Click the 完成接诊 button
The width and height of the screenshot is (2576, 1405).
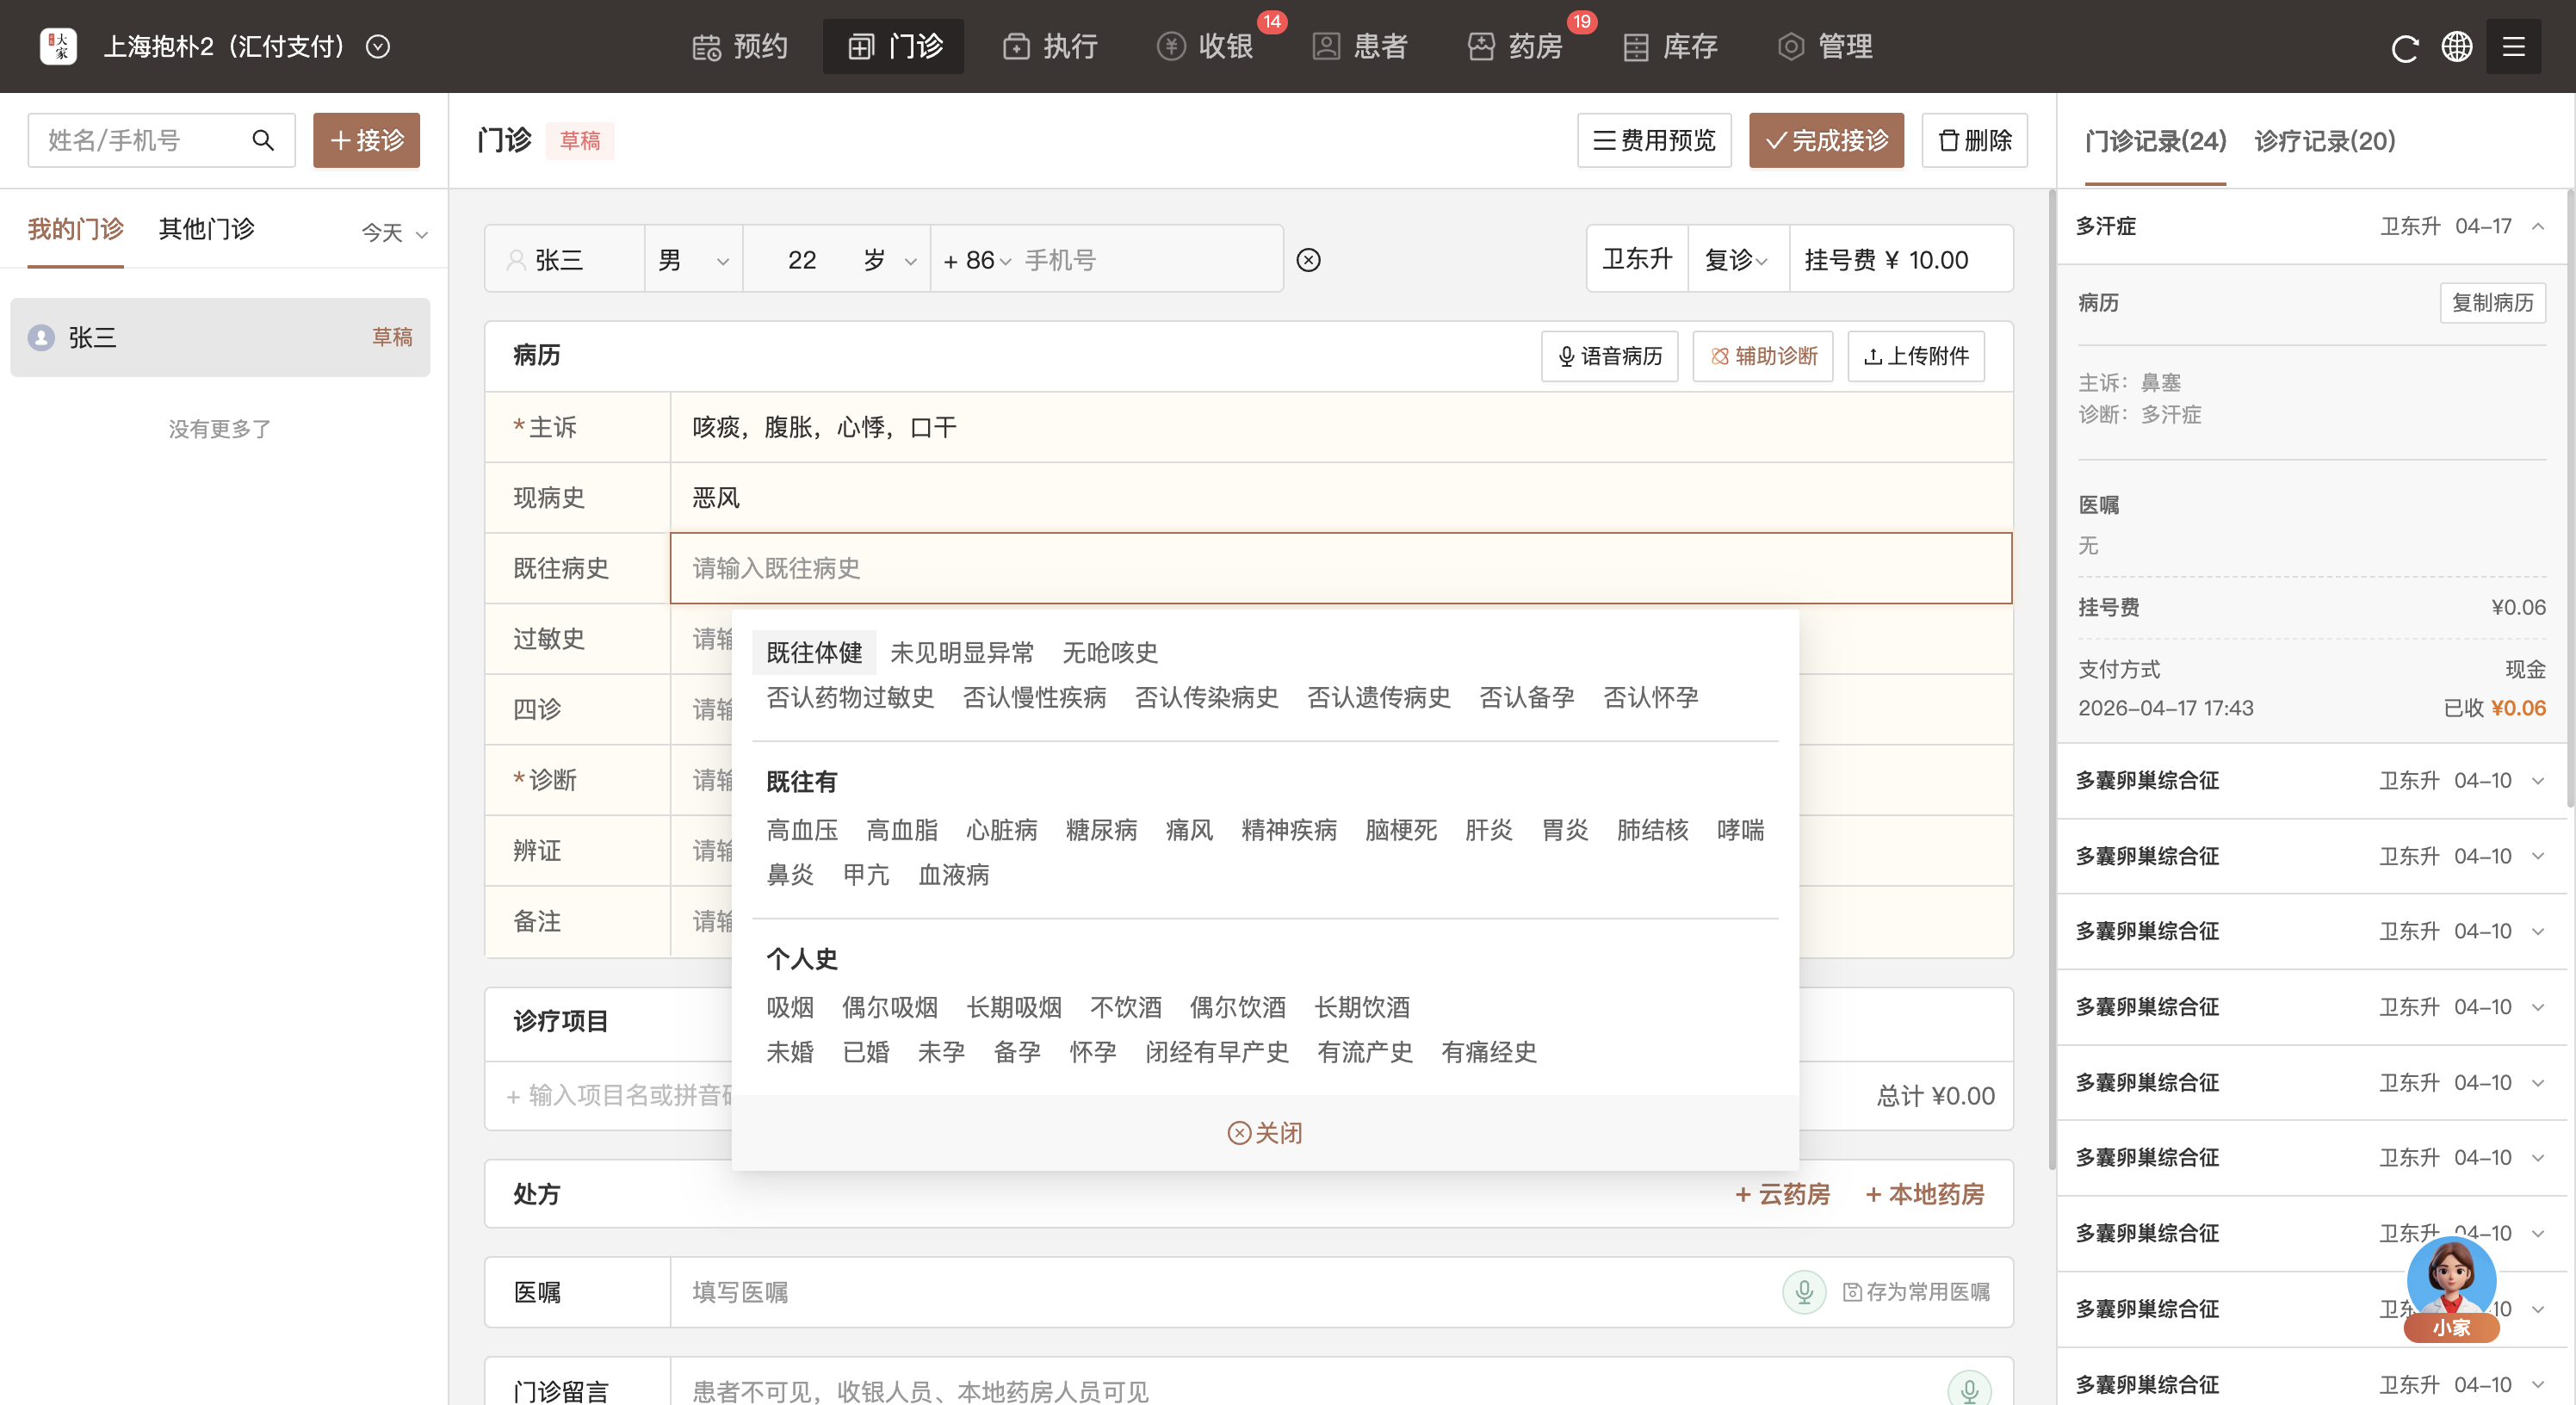(x=1826, y=140)
